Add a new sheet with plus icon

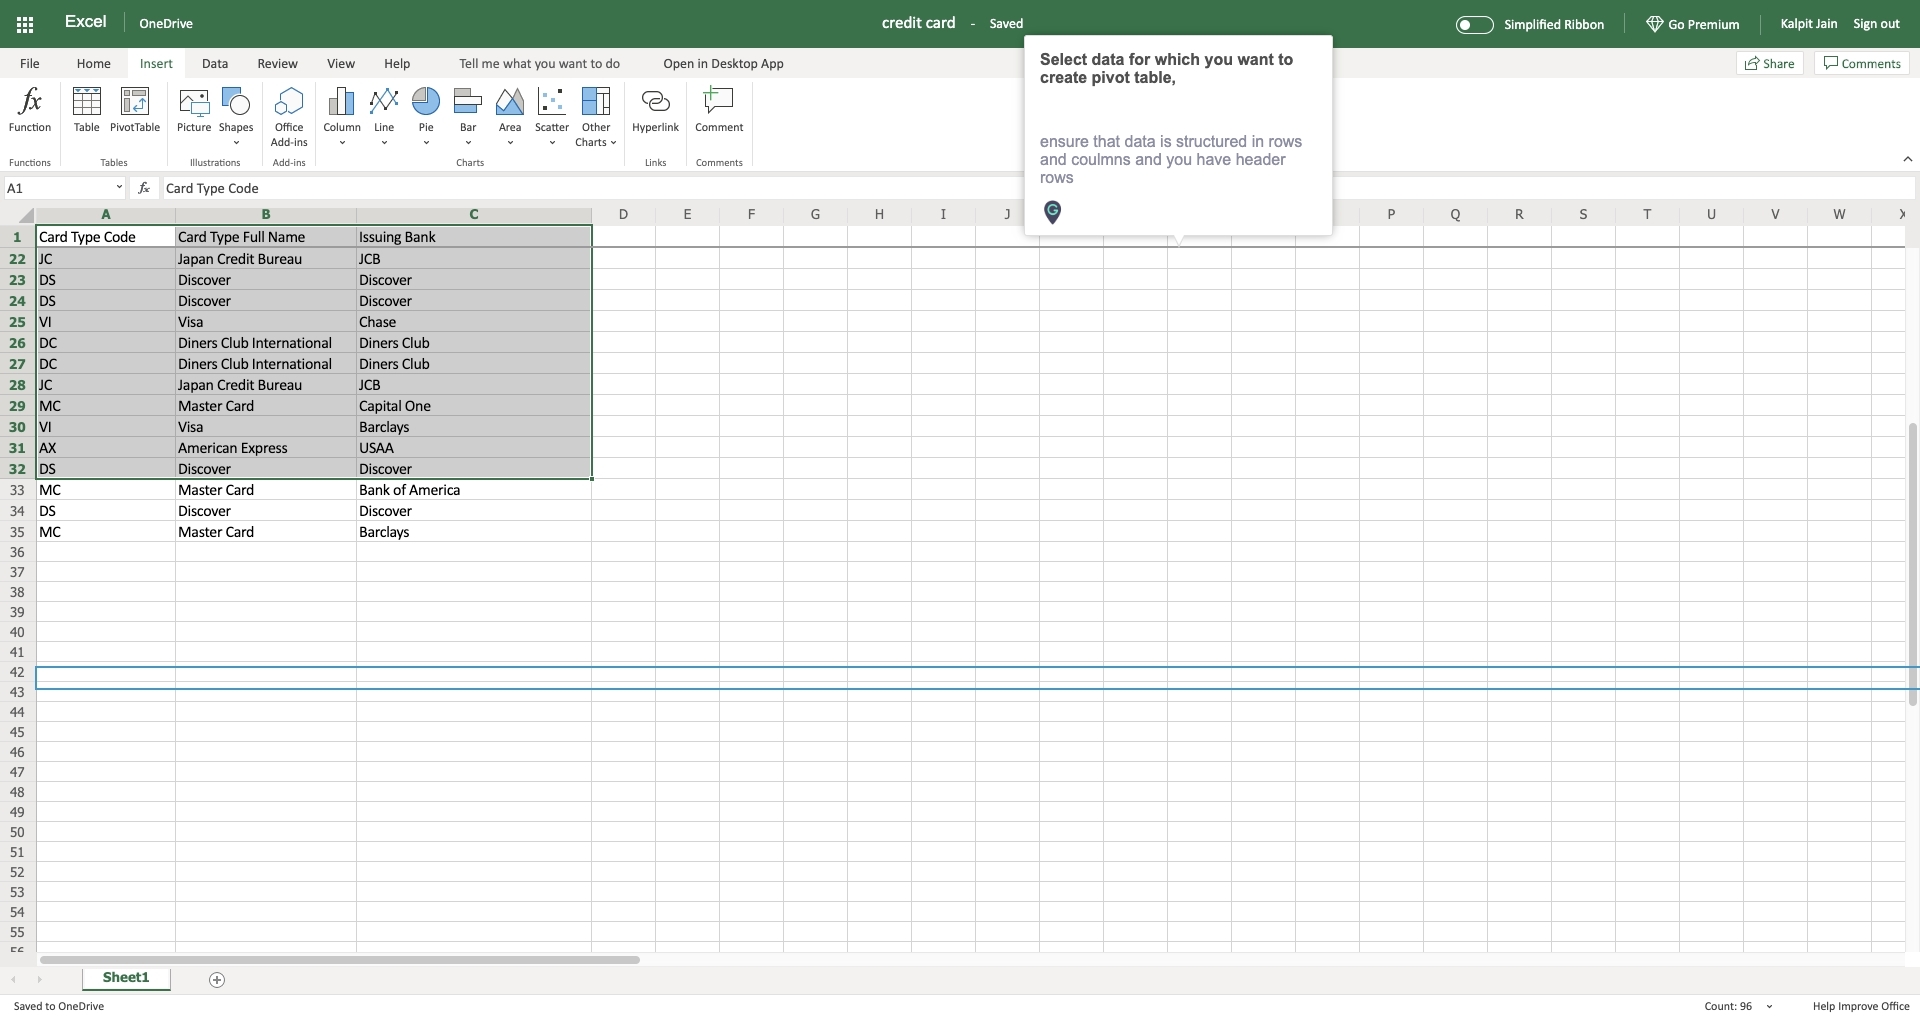217,979
